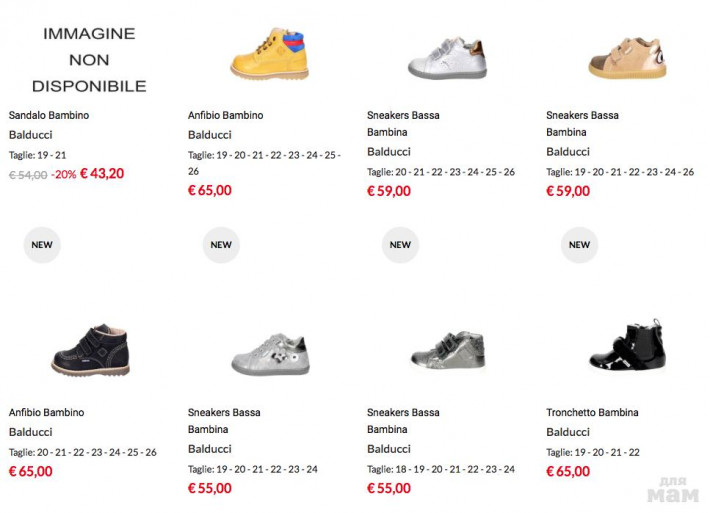Open the Sandalo Bambino product link
710x513 pixels.
click(49, 115)
